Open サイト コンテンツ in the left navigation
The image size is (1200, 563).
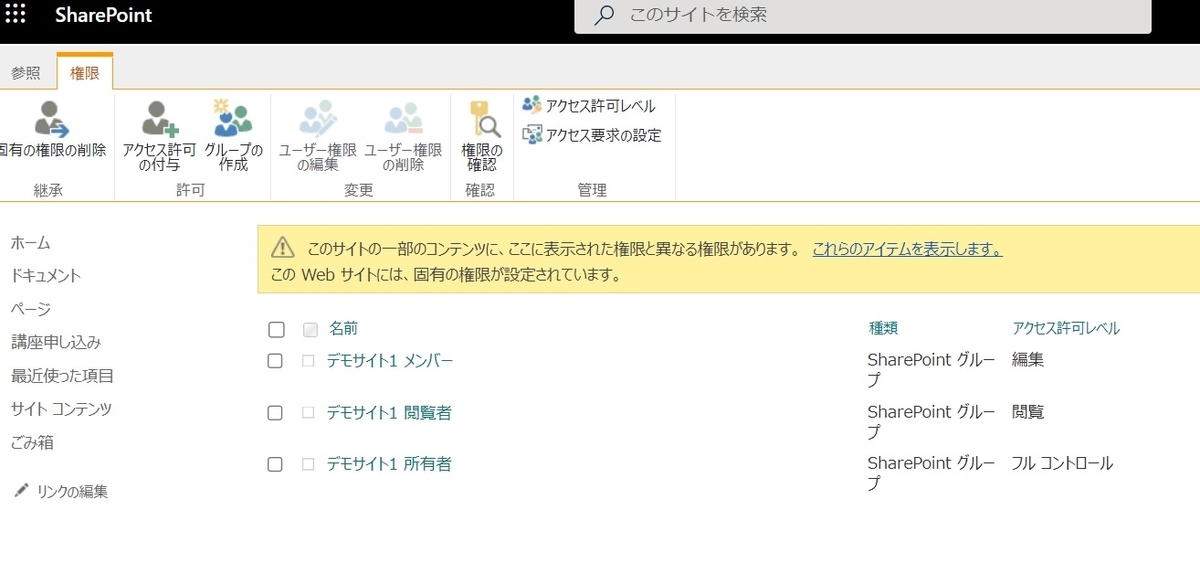point(61,409)
